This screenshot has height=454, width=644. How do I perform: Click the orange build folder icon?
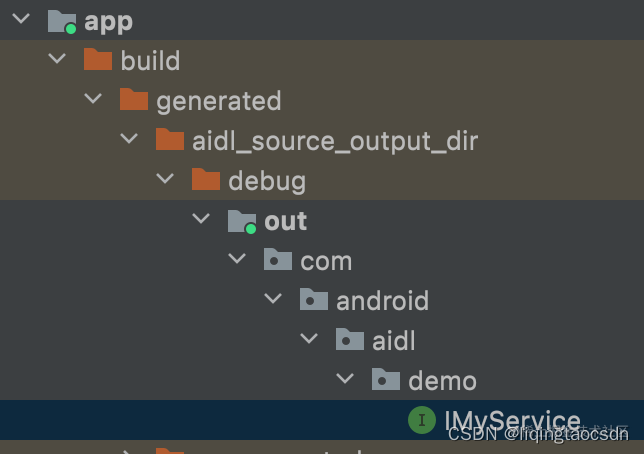(98, 59)
